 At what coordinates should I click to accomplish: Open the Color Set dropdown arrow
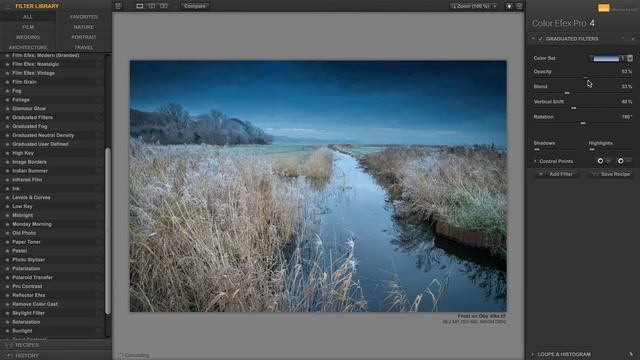(630, 58)
